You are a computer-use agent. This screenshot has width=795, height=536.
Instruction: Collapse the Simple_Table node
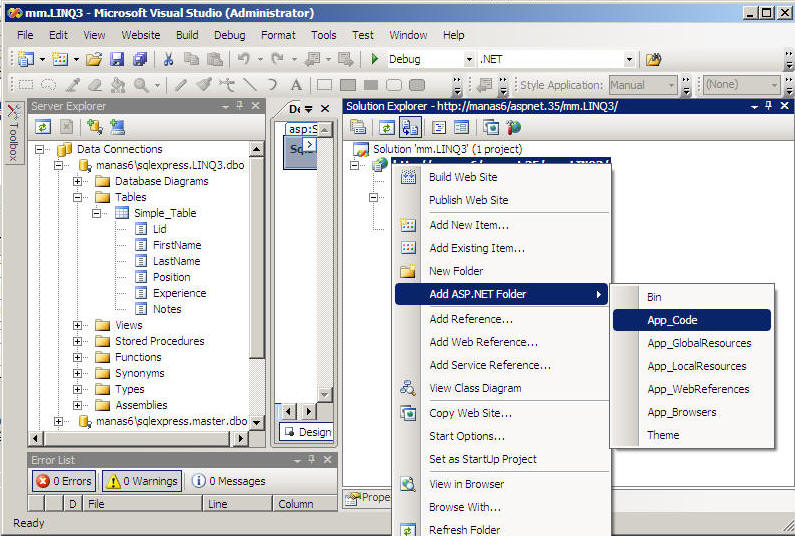point(96,213)
